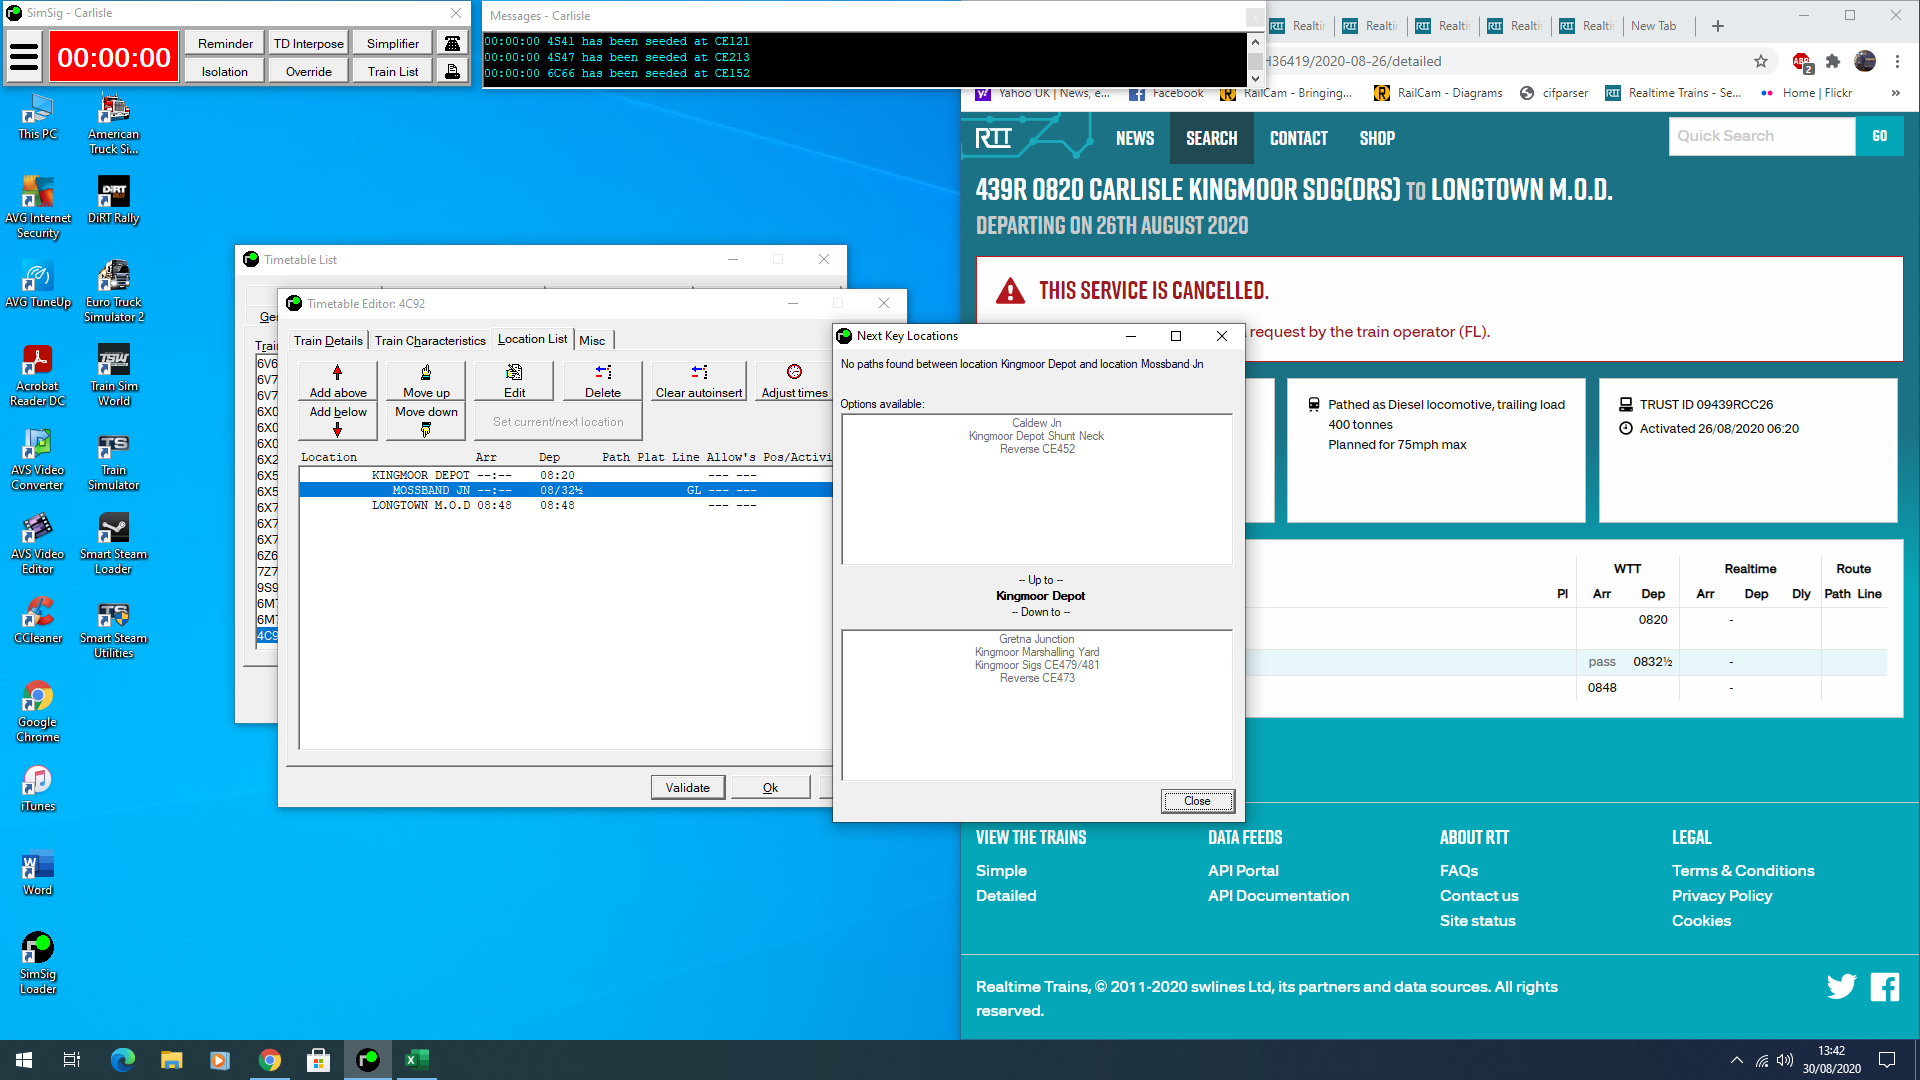The image size is (1920, 1080).
Task: Click the icon to the right of Train List
Action: pos(453,71)
